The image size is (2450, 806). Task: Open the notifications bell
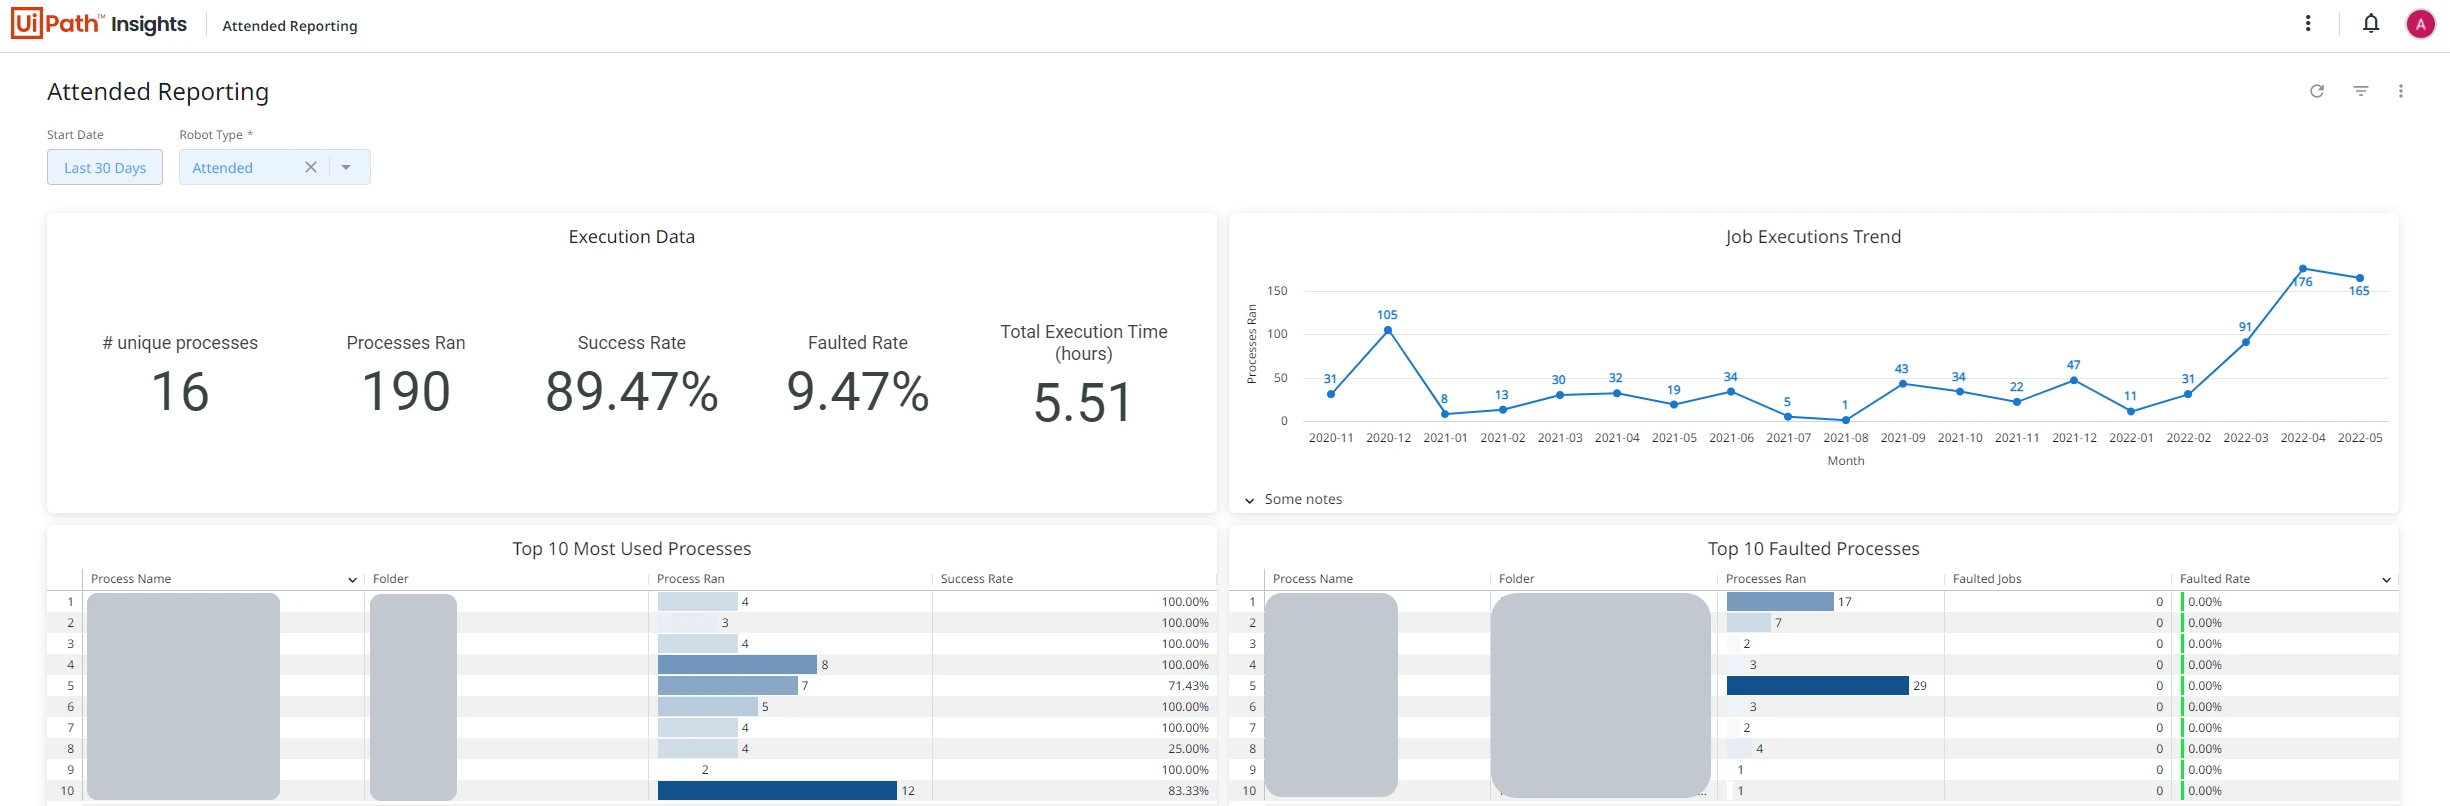2371,23
